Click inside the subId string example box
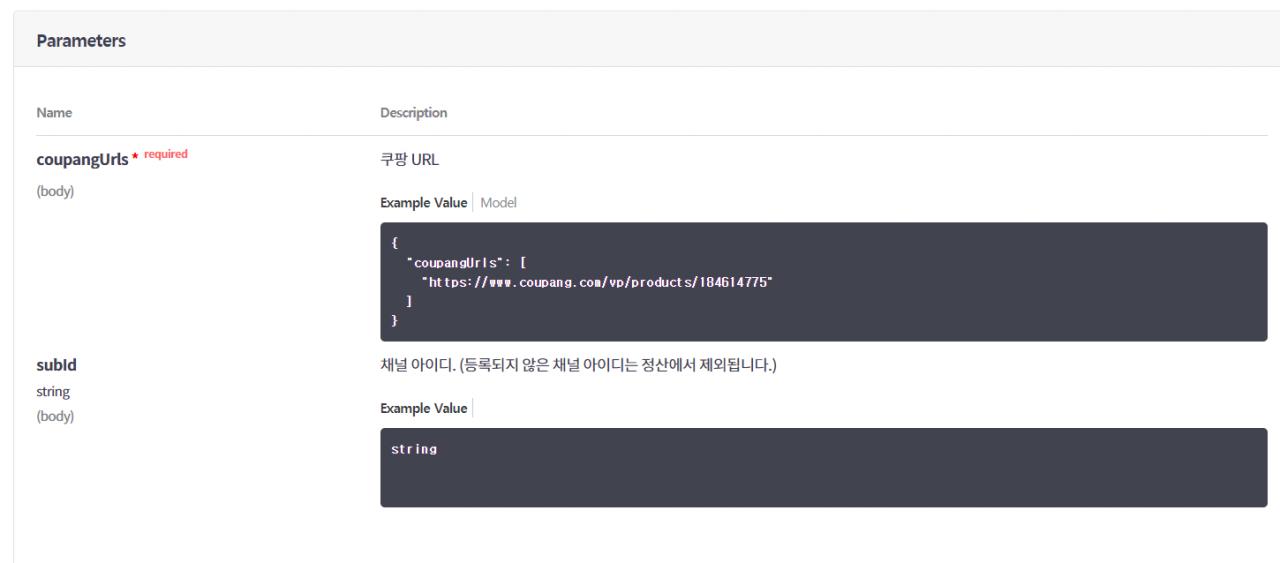Image resolution: width=1280 pixels, height=563 pixels. (824, 468)
